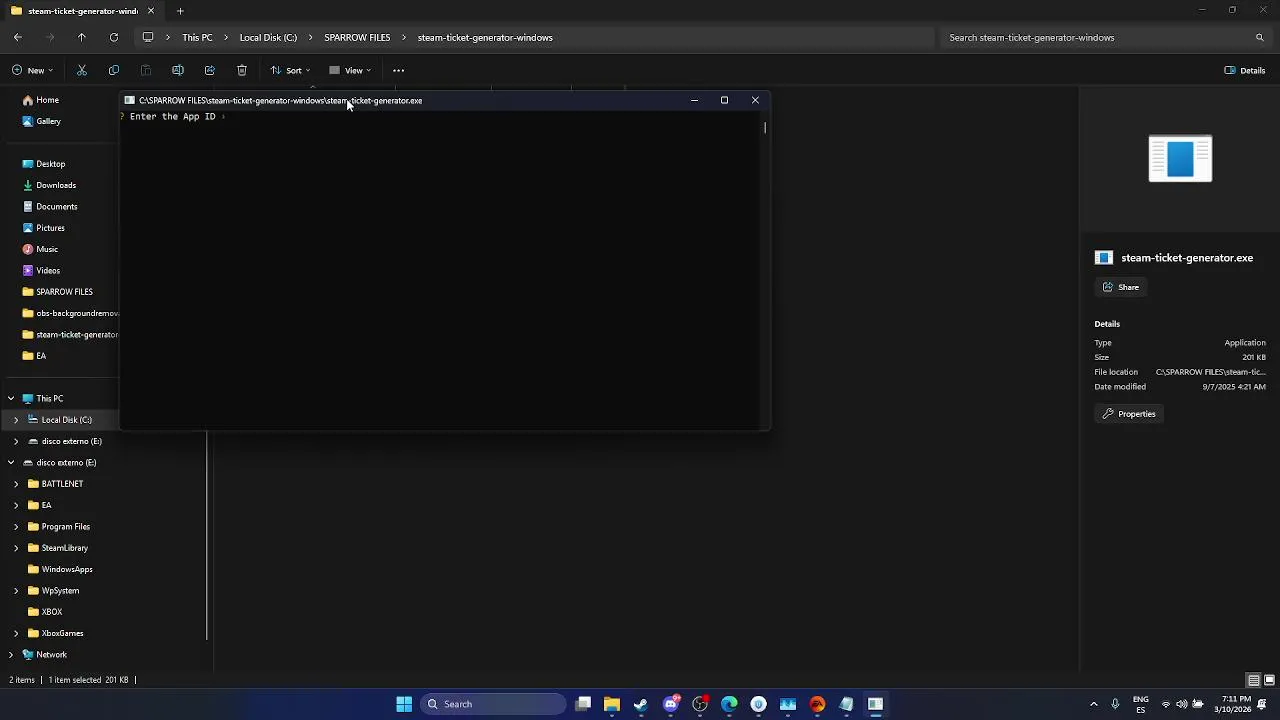Image resolution: width=1280 pixels, height=720 pixels.
Task: Launch Steam from the taskbar
Action: coord(641,704)
